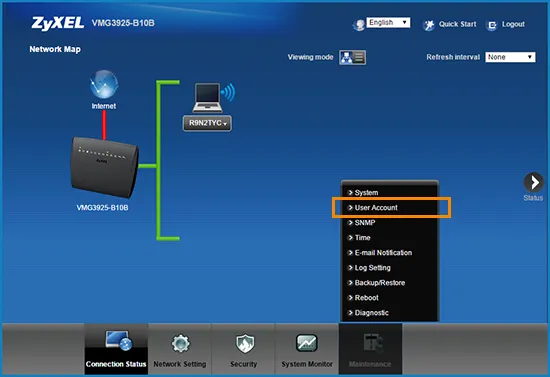Click the Connection Status tab label

coord(116,364)
